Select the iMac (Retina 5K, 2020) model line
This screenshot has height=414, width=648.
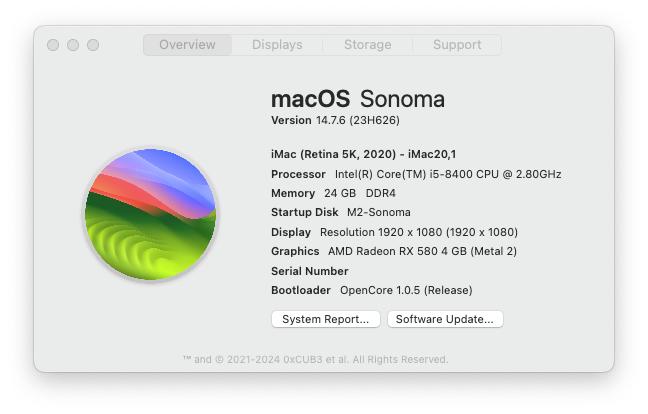coord(364,155)
